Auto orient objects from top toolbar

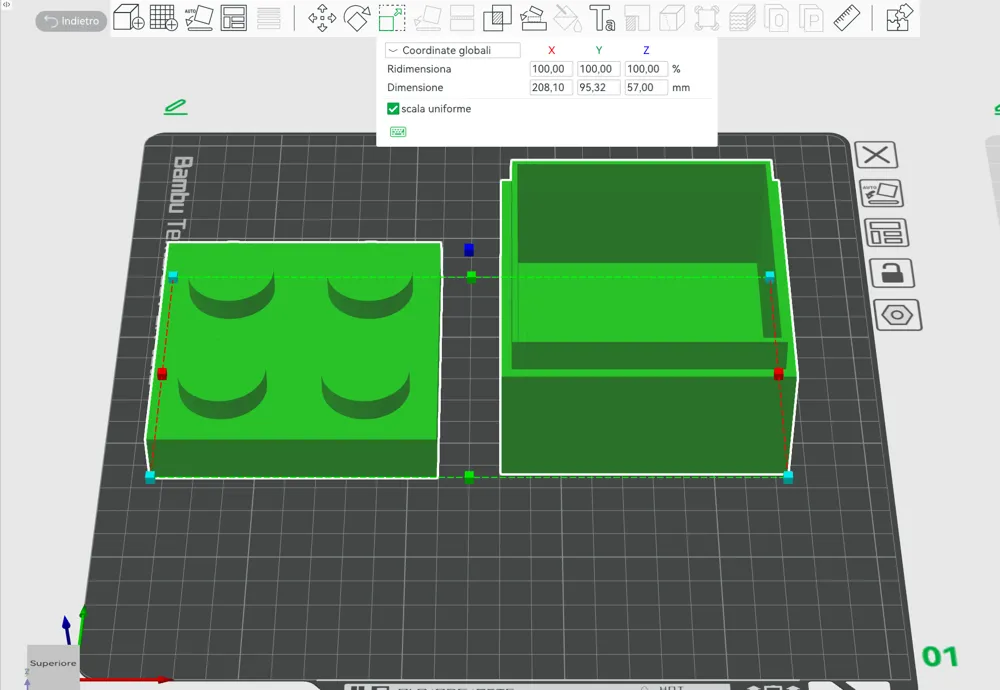tap(199, 18)
